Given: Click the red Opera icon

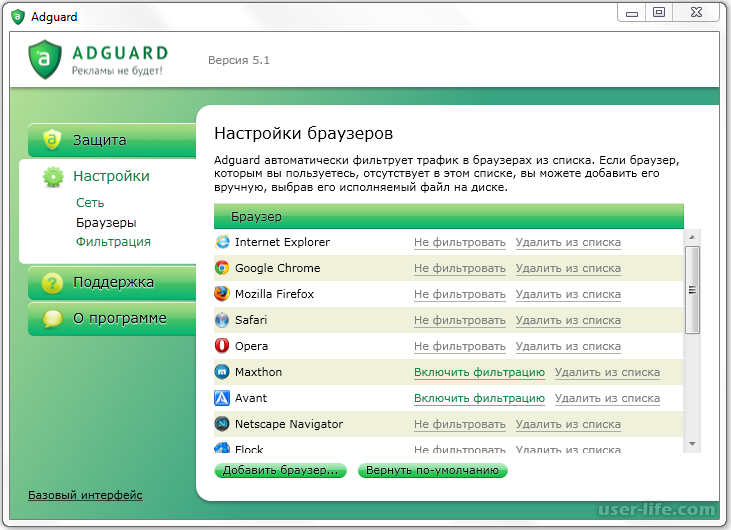Looking at the screenshot, I should tap(222, 345).
